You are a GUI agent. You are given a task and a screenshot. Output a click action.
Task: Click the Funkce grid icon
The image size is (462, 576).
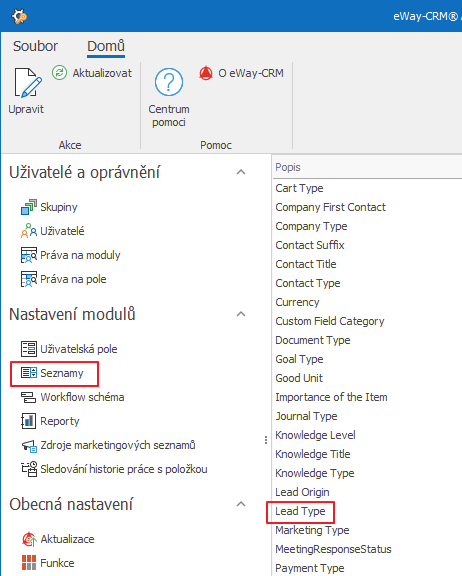coord(29,563)
